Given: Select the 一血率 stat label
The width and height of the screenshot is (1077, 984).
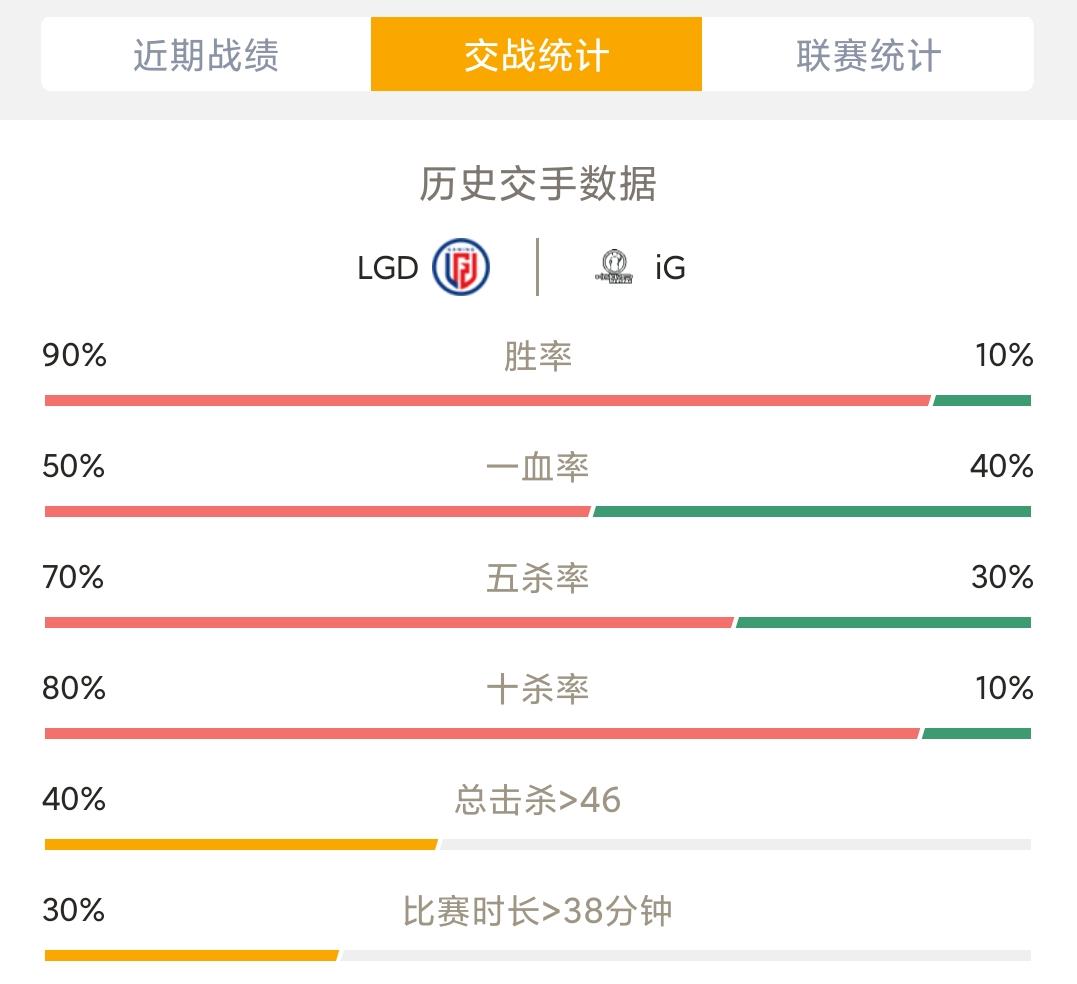Looking at the screenshot, I should 538,468.
